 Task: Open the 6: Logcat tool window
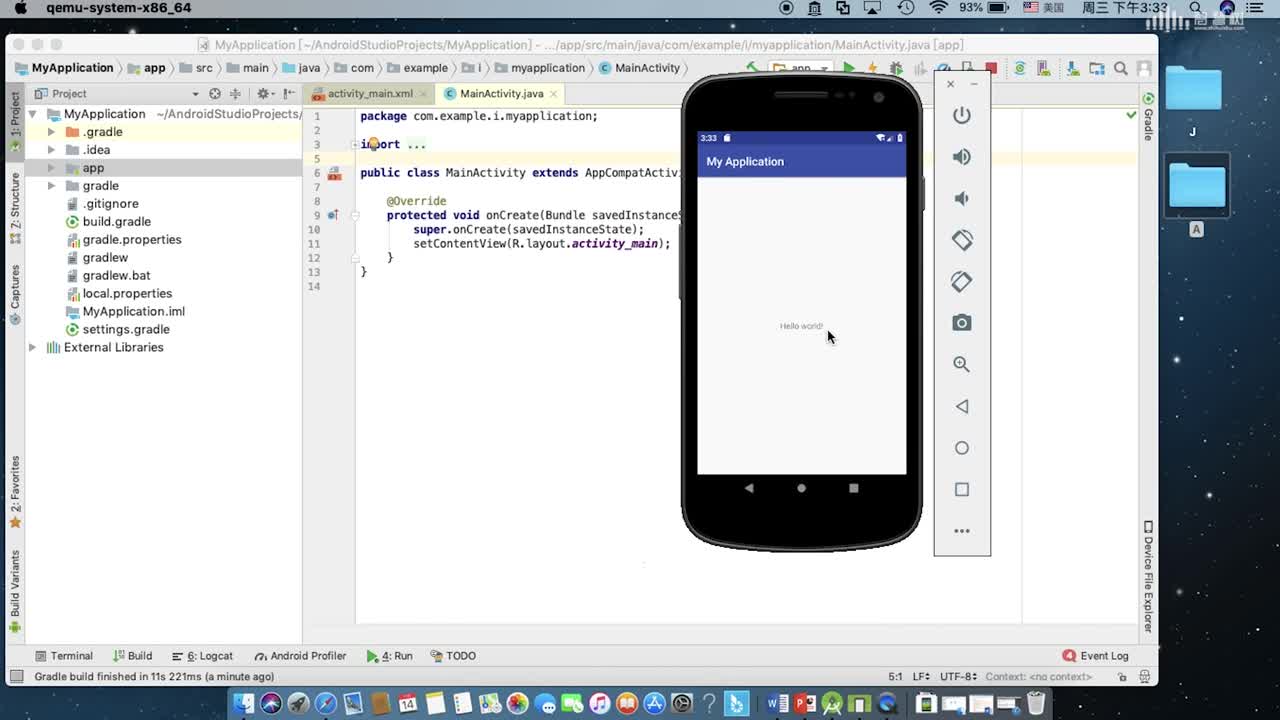(x=202, y=656)
